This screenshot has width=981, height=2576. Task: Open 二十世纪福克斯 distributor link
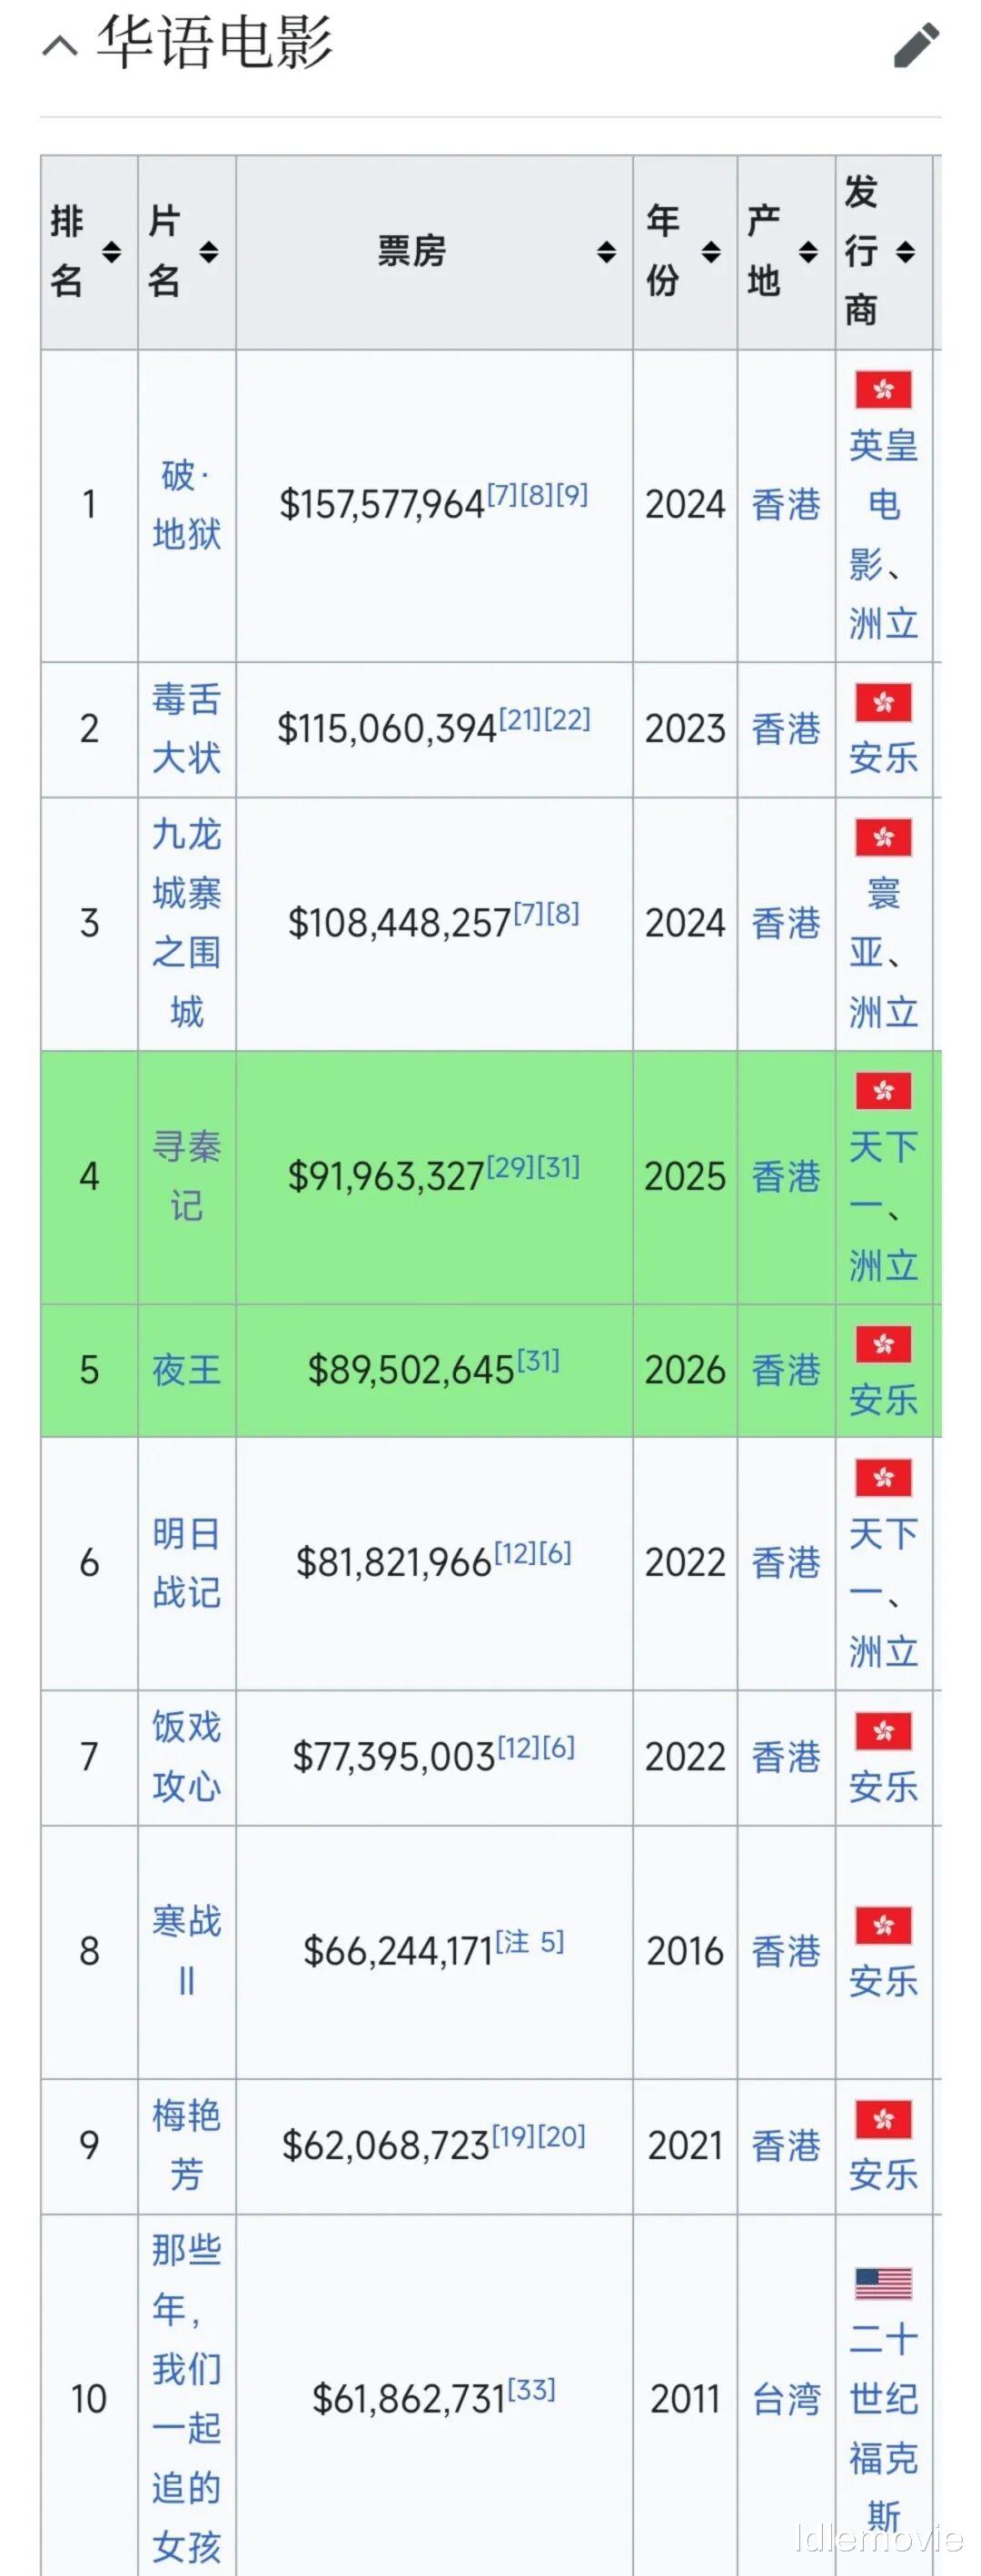click(x=883, y=2428)
